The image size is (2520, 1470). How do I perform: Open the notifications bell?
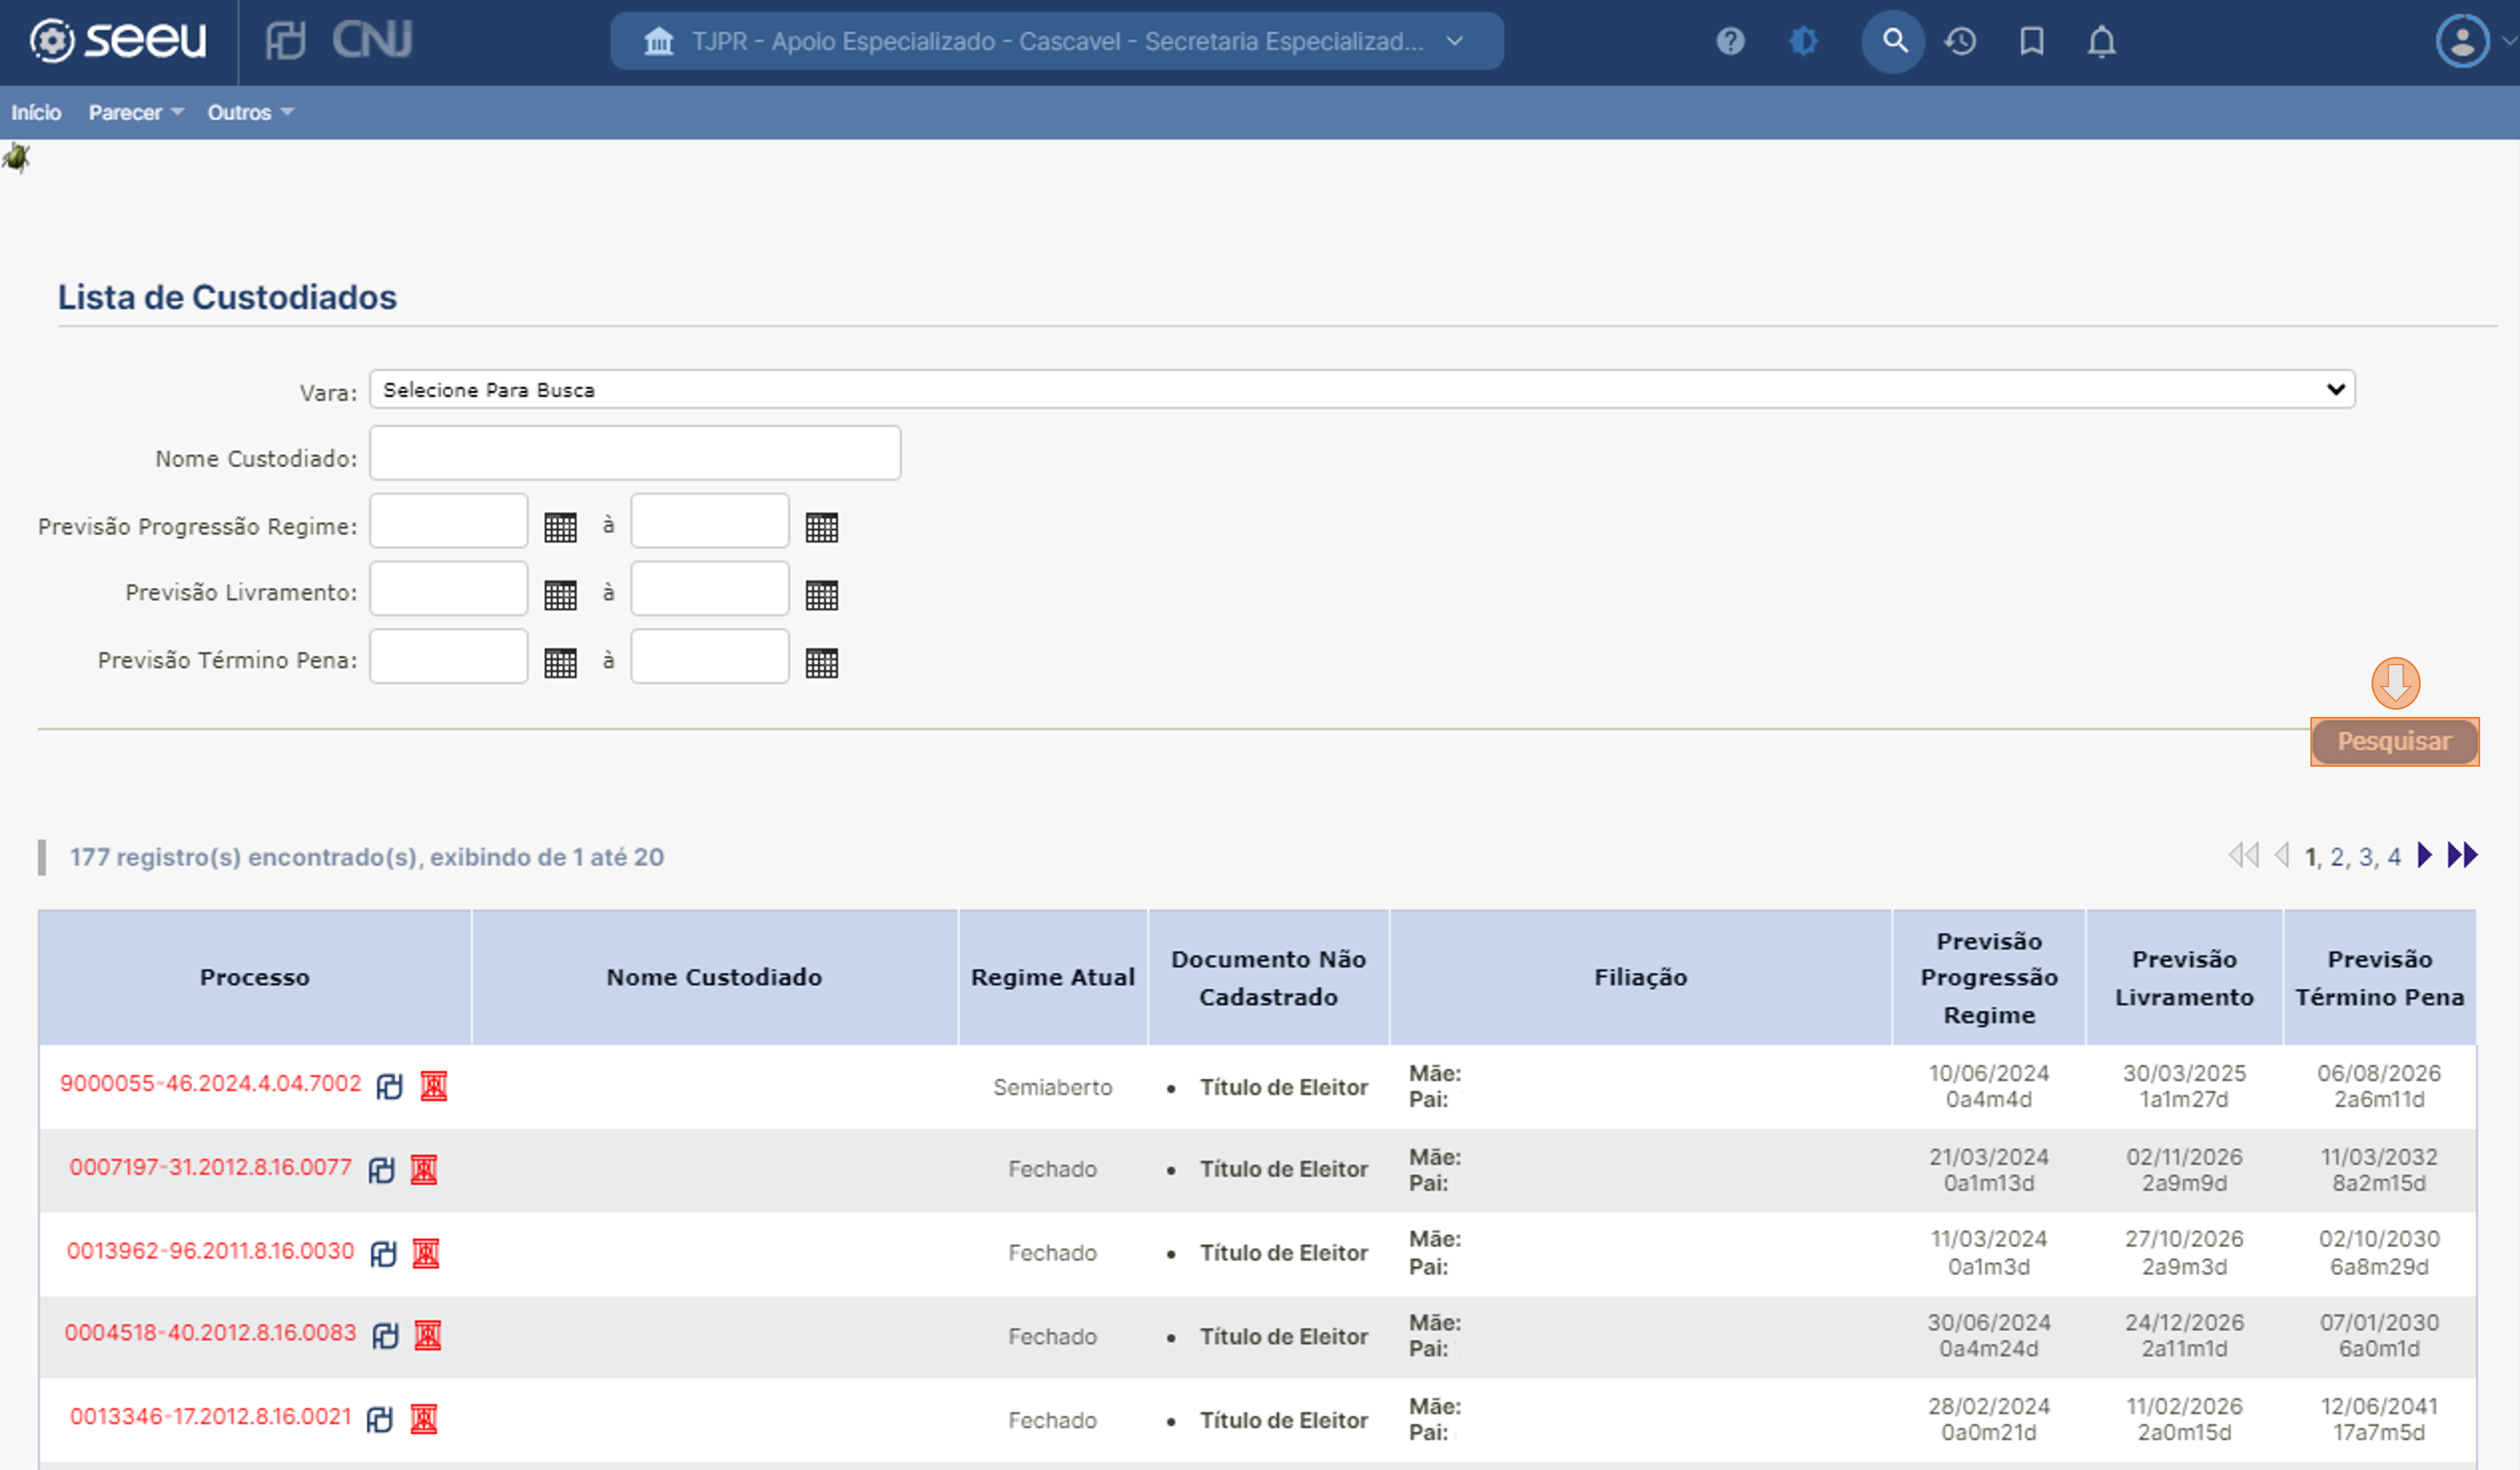pos(2102,41)
